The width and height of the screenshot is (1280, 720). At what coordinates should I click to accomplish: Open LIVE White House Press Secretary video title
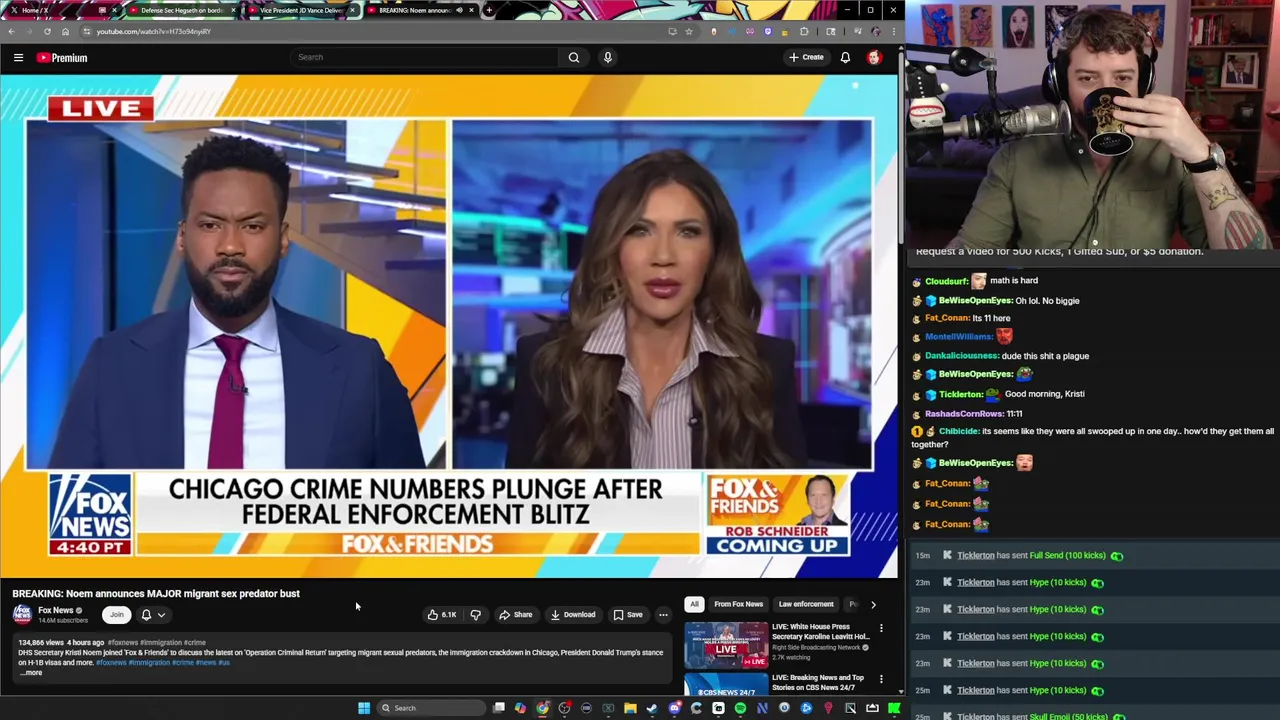[x=820, y=631]
